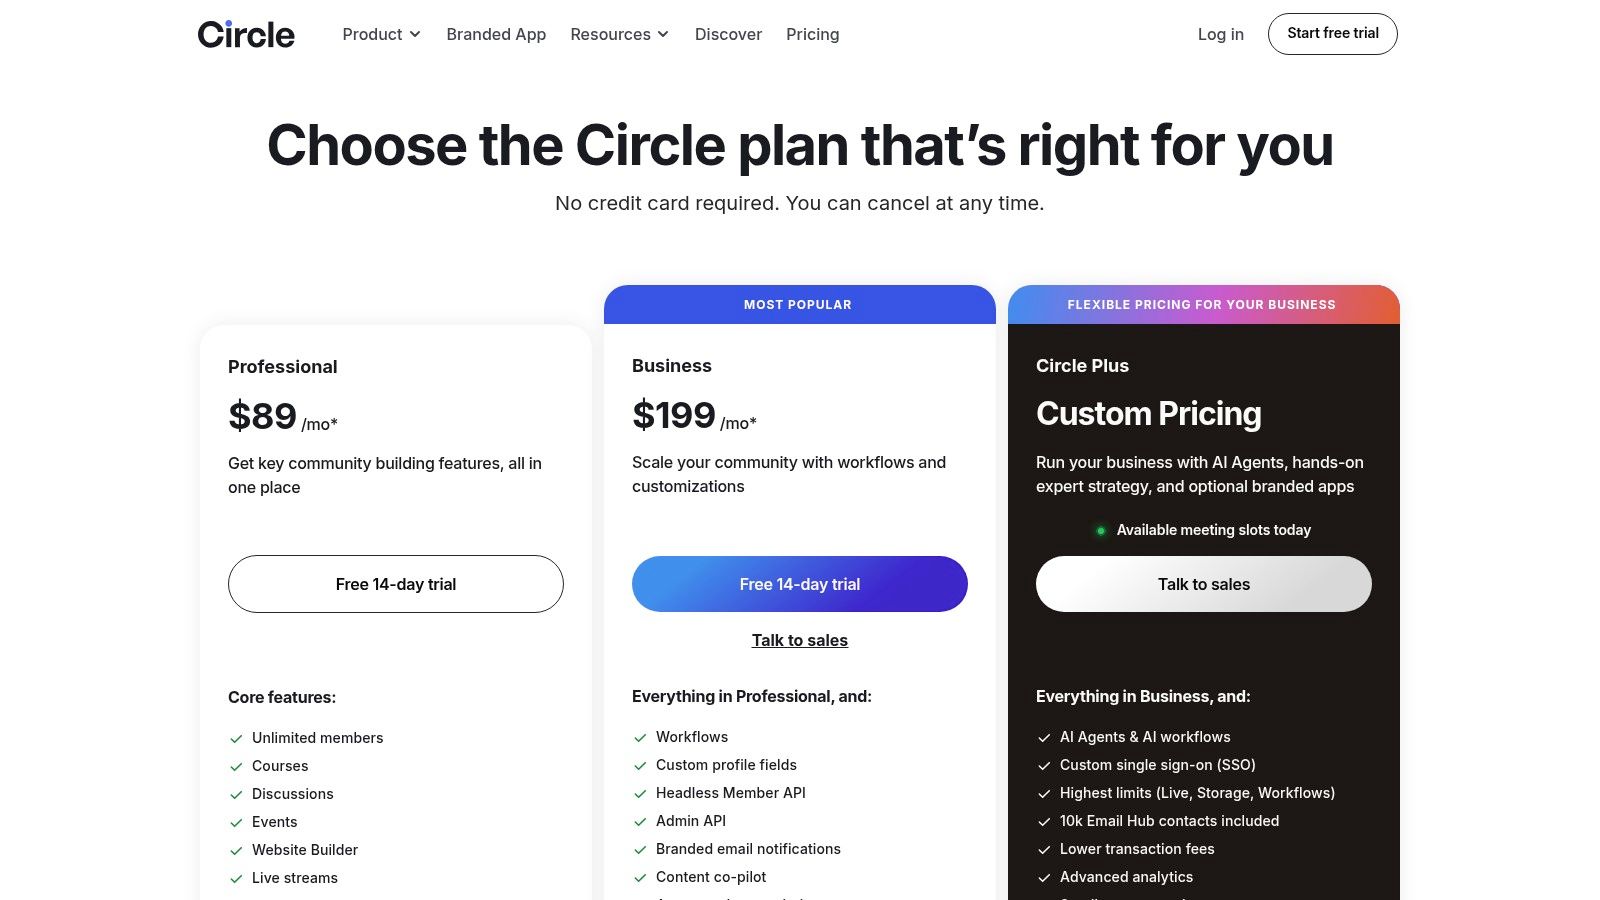Click the green availability dot for meeting slots
The width and height of the screenshot is (1600, 900).
click(x=1101, y=530)
